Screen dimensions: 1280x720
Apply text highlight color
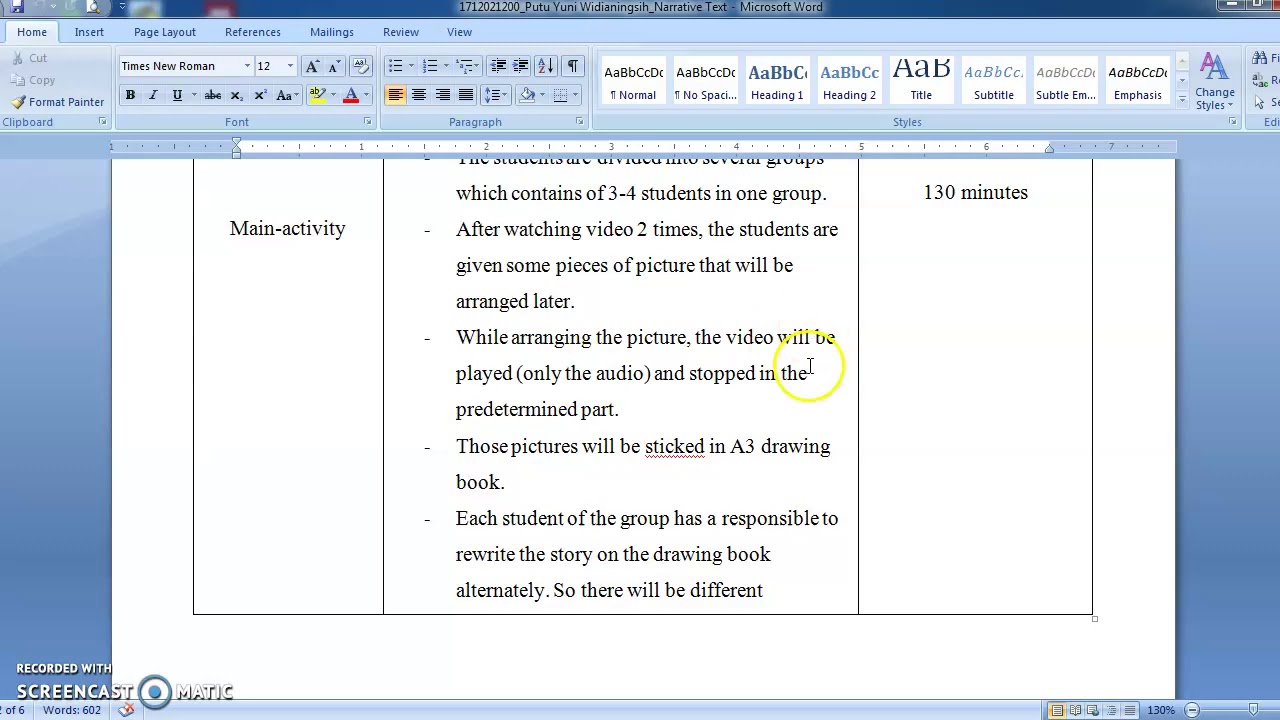pos(317,95)
